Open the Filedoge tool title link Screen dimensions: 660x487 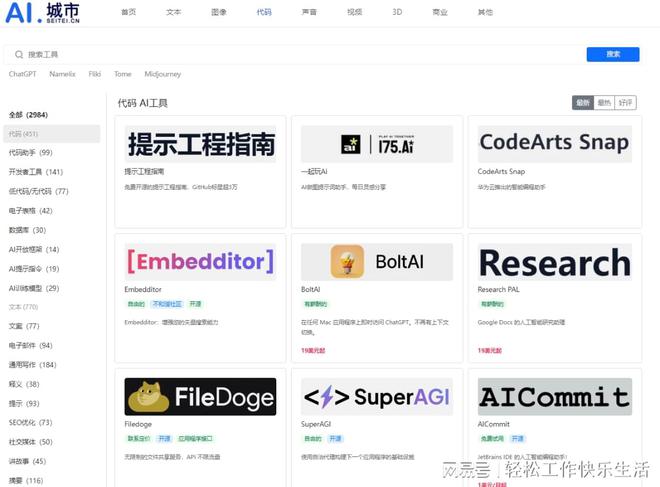pos(138,424)
